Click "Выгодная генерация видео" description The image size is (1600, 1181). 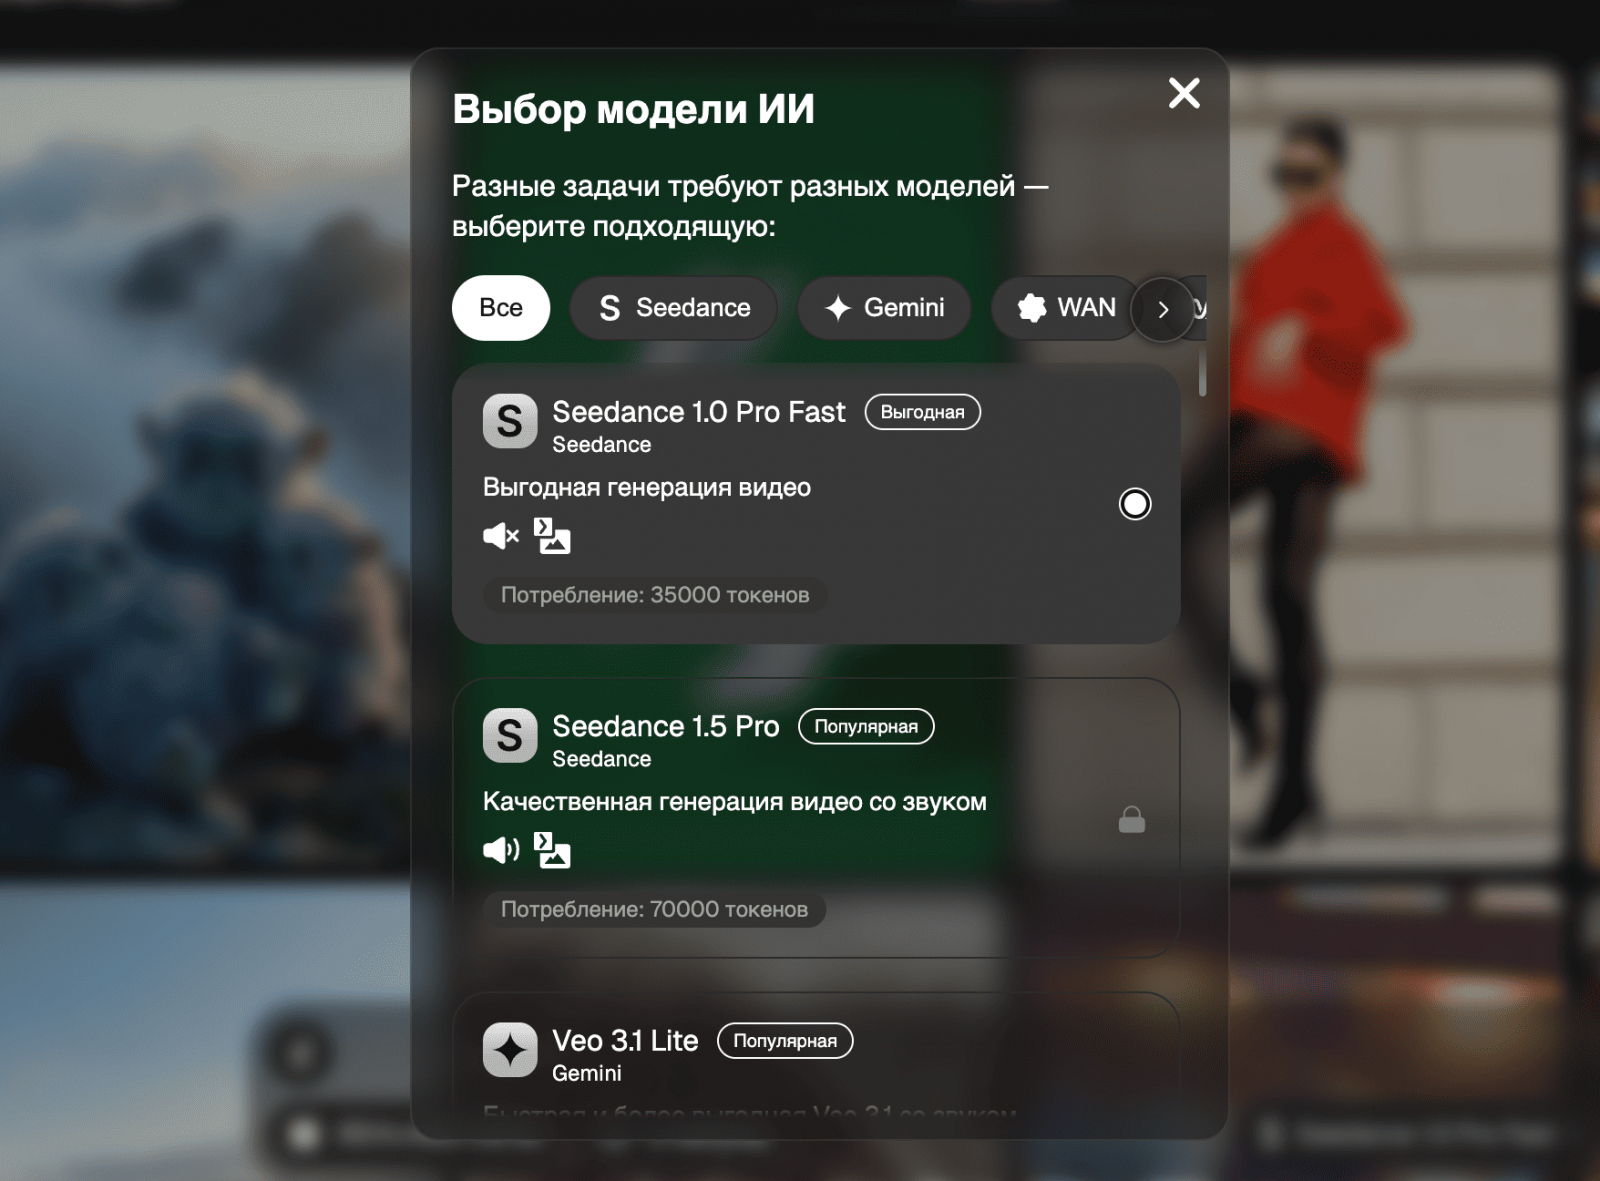click(647, 487)
